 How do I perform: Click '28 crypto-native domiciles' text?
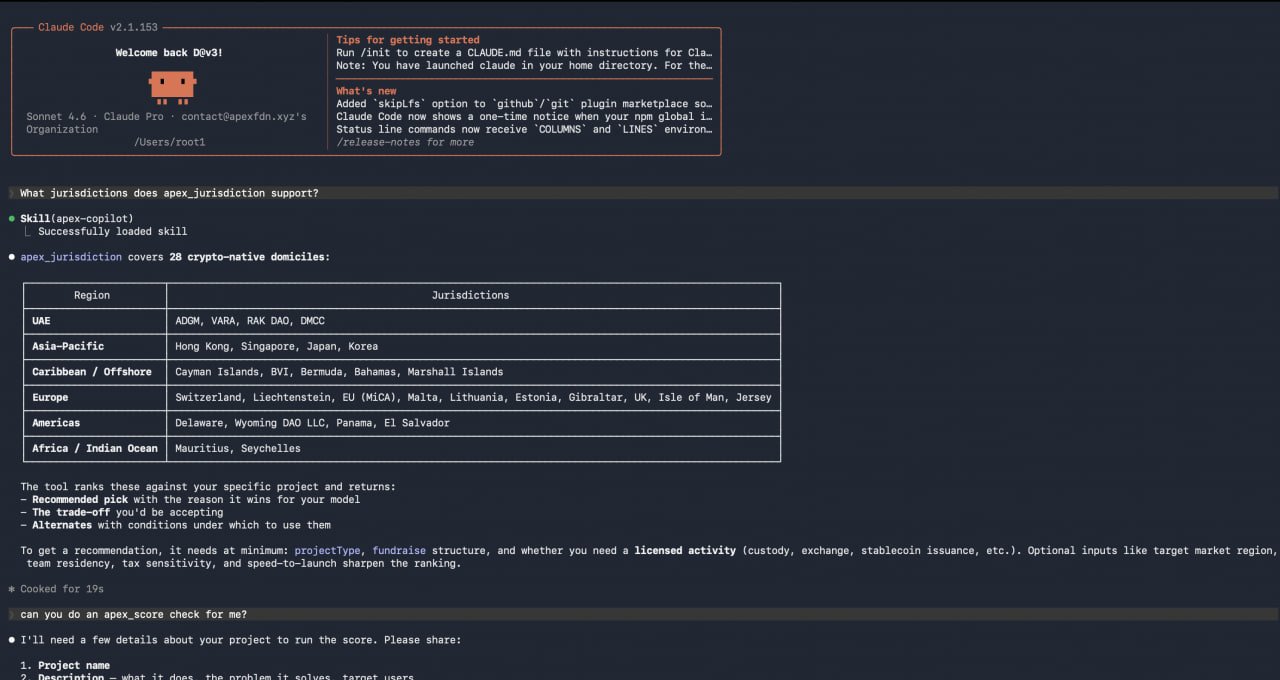(x=247, y=257)
